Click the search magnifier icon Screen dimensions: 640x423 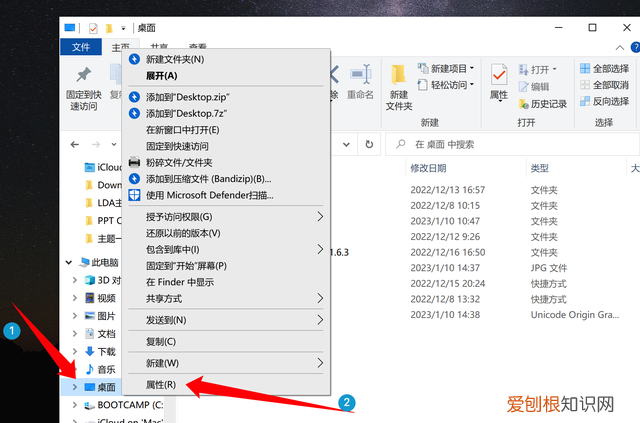click(401, 144)
